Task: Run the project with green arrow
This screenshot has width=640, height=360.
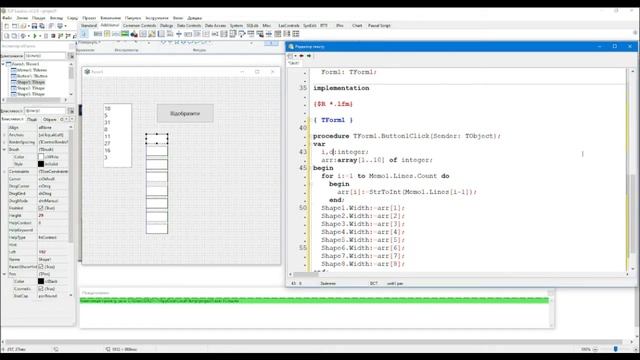Action: [35, 36]
